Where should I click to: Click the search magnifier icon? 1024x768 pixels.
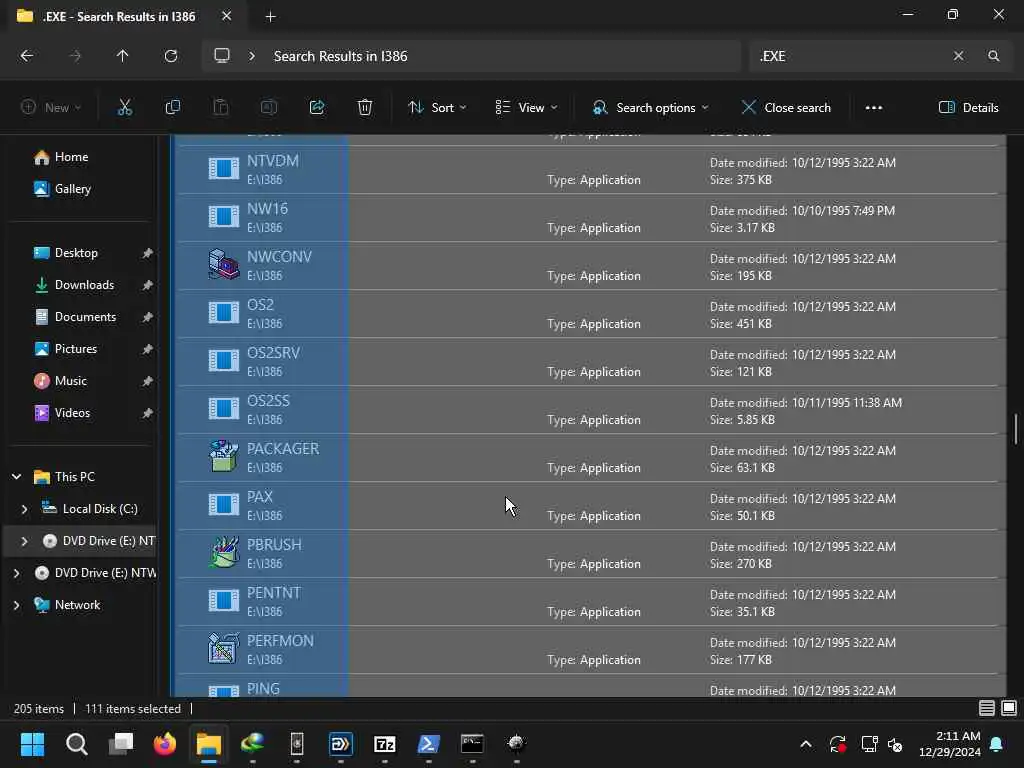(993, 56)
